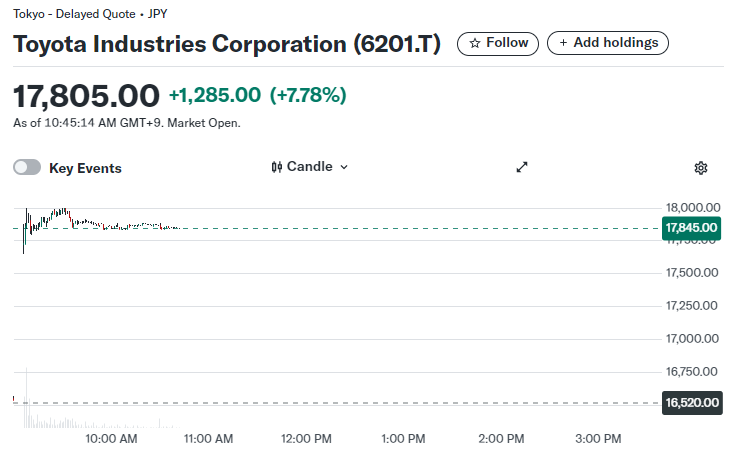This screenshot has width=729, height=457.
Task: Open chart settings via gear icon
Action: (x=700, y=168)
